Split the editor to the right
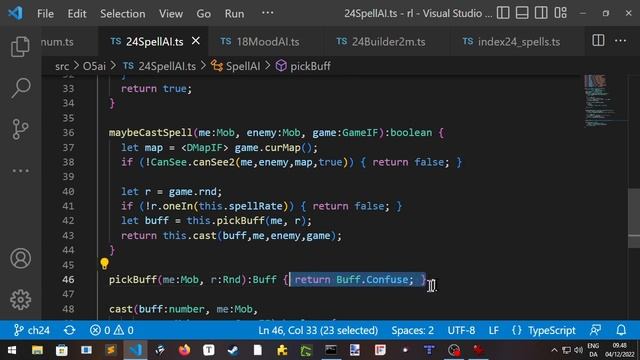Viewport: 640px width, 360px height. point(598,40)
